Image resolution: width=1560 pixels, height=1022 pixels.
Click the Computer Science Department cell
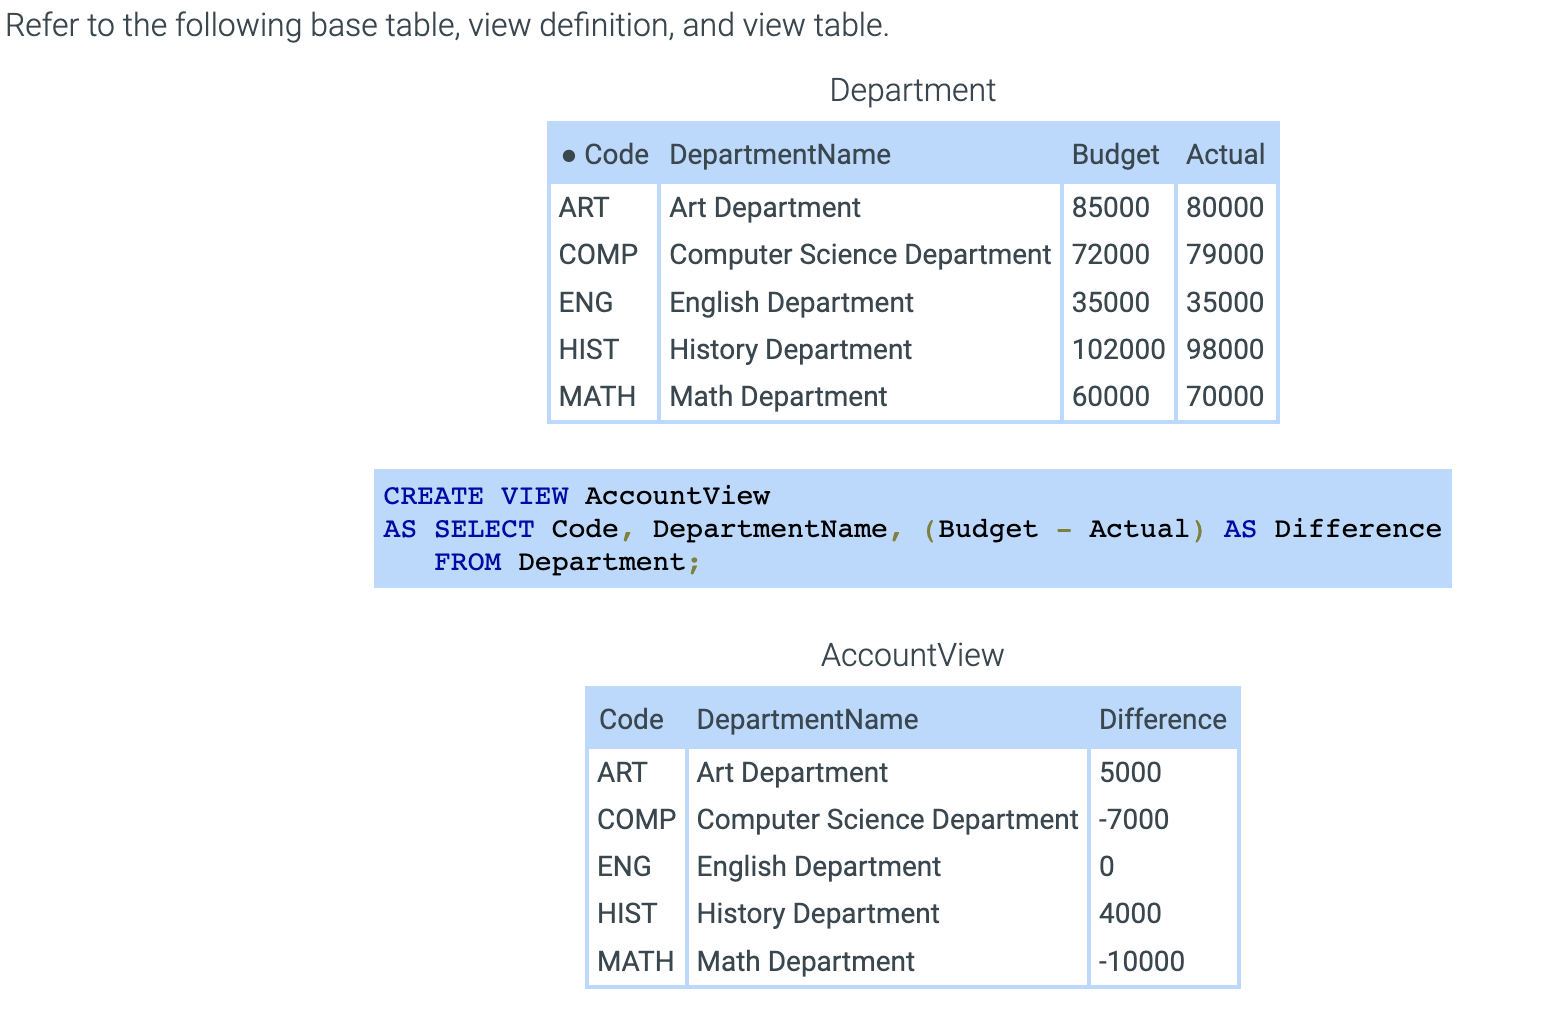[859, 254]
